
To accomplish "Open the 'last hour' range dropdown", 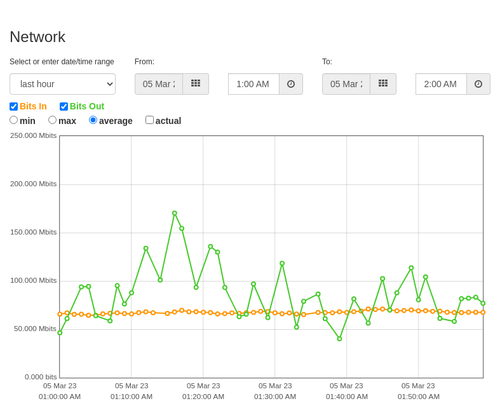I will point(63,84).
